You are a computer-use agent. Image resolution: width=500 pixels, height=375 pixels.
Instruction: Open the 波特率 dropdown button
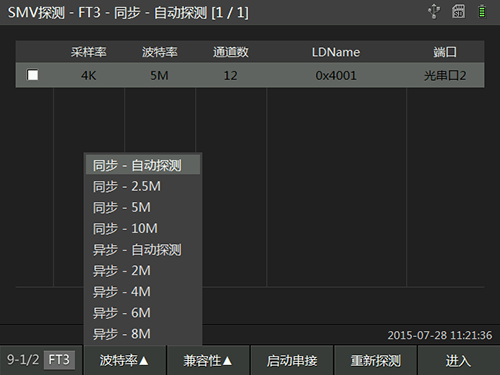click(x=125, y=360)
